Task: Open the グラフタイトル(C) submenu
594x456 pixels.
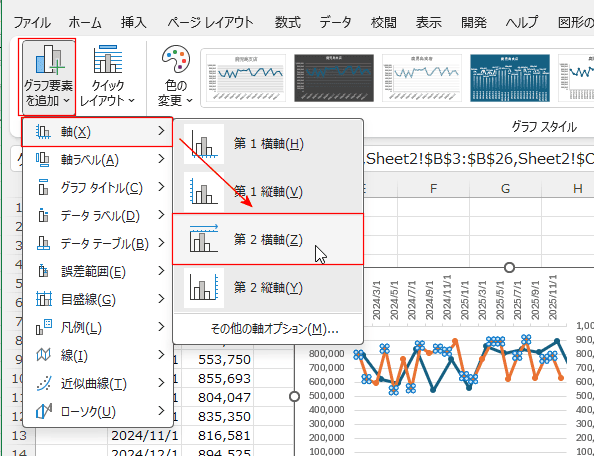Action: (97, 188)
